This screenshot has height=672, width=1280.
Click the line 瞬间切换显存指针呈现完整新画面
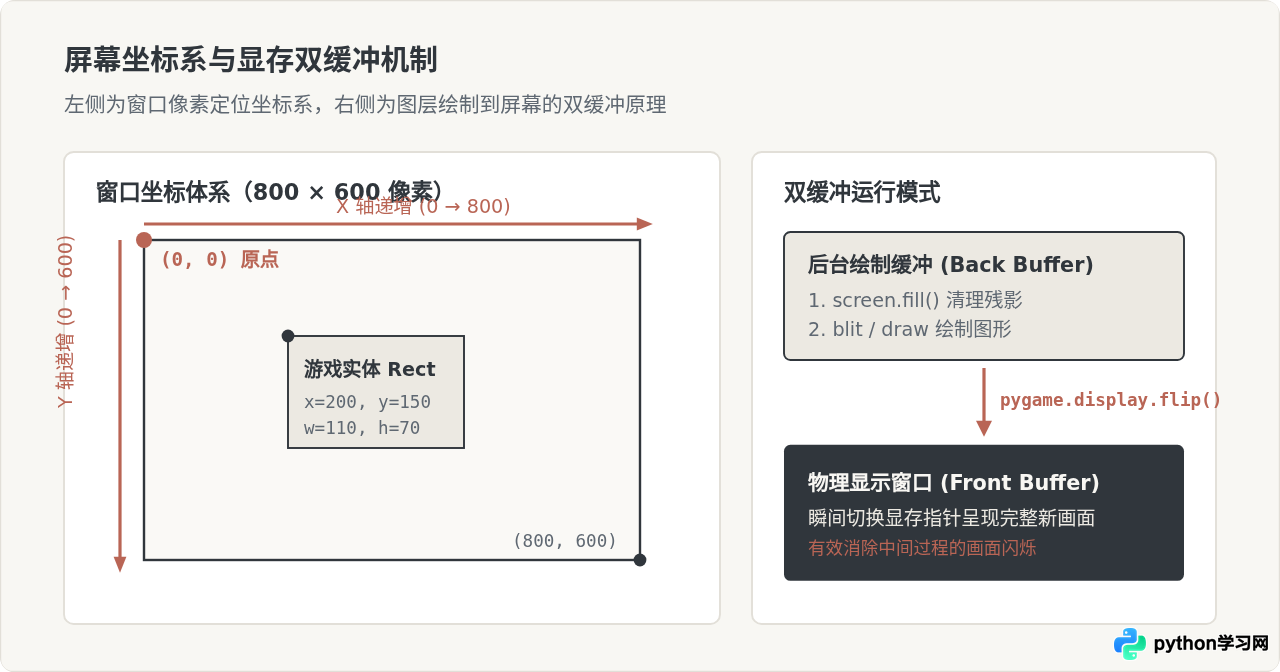click(952, 518)
